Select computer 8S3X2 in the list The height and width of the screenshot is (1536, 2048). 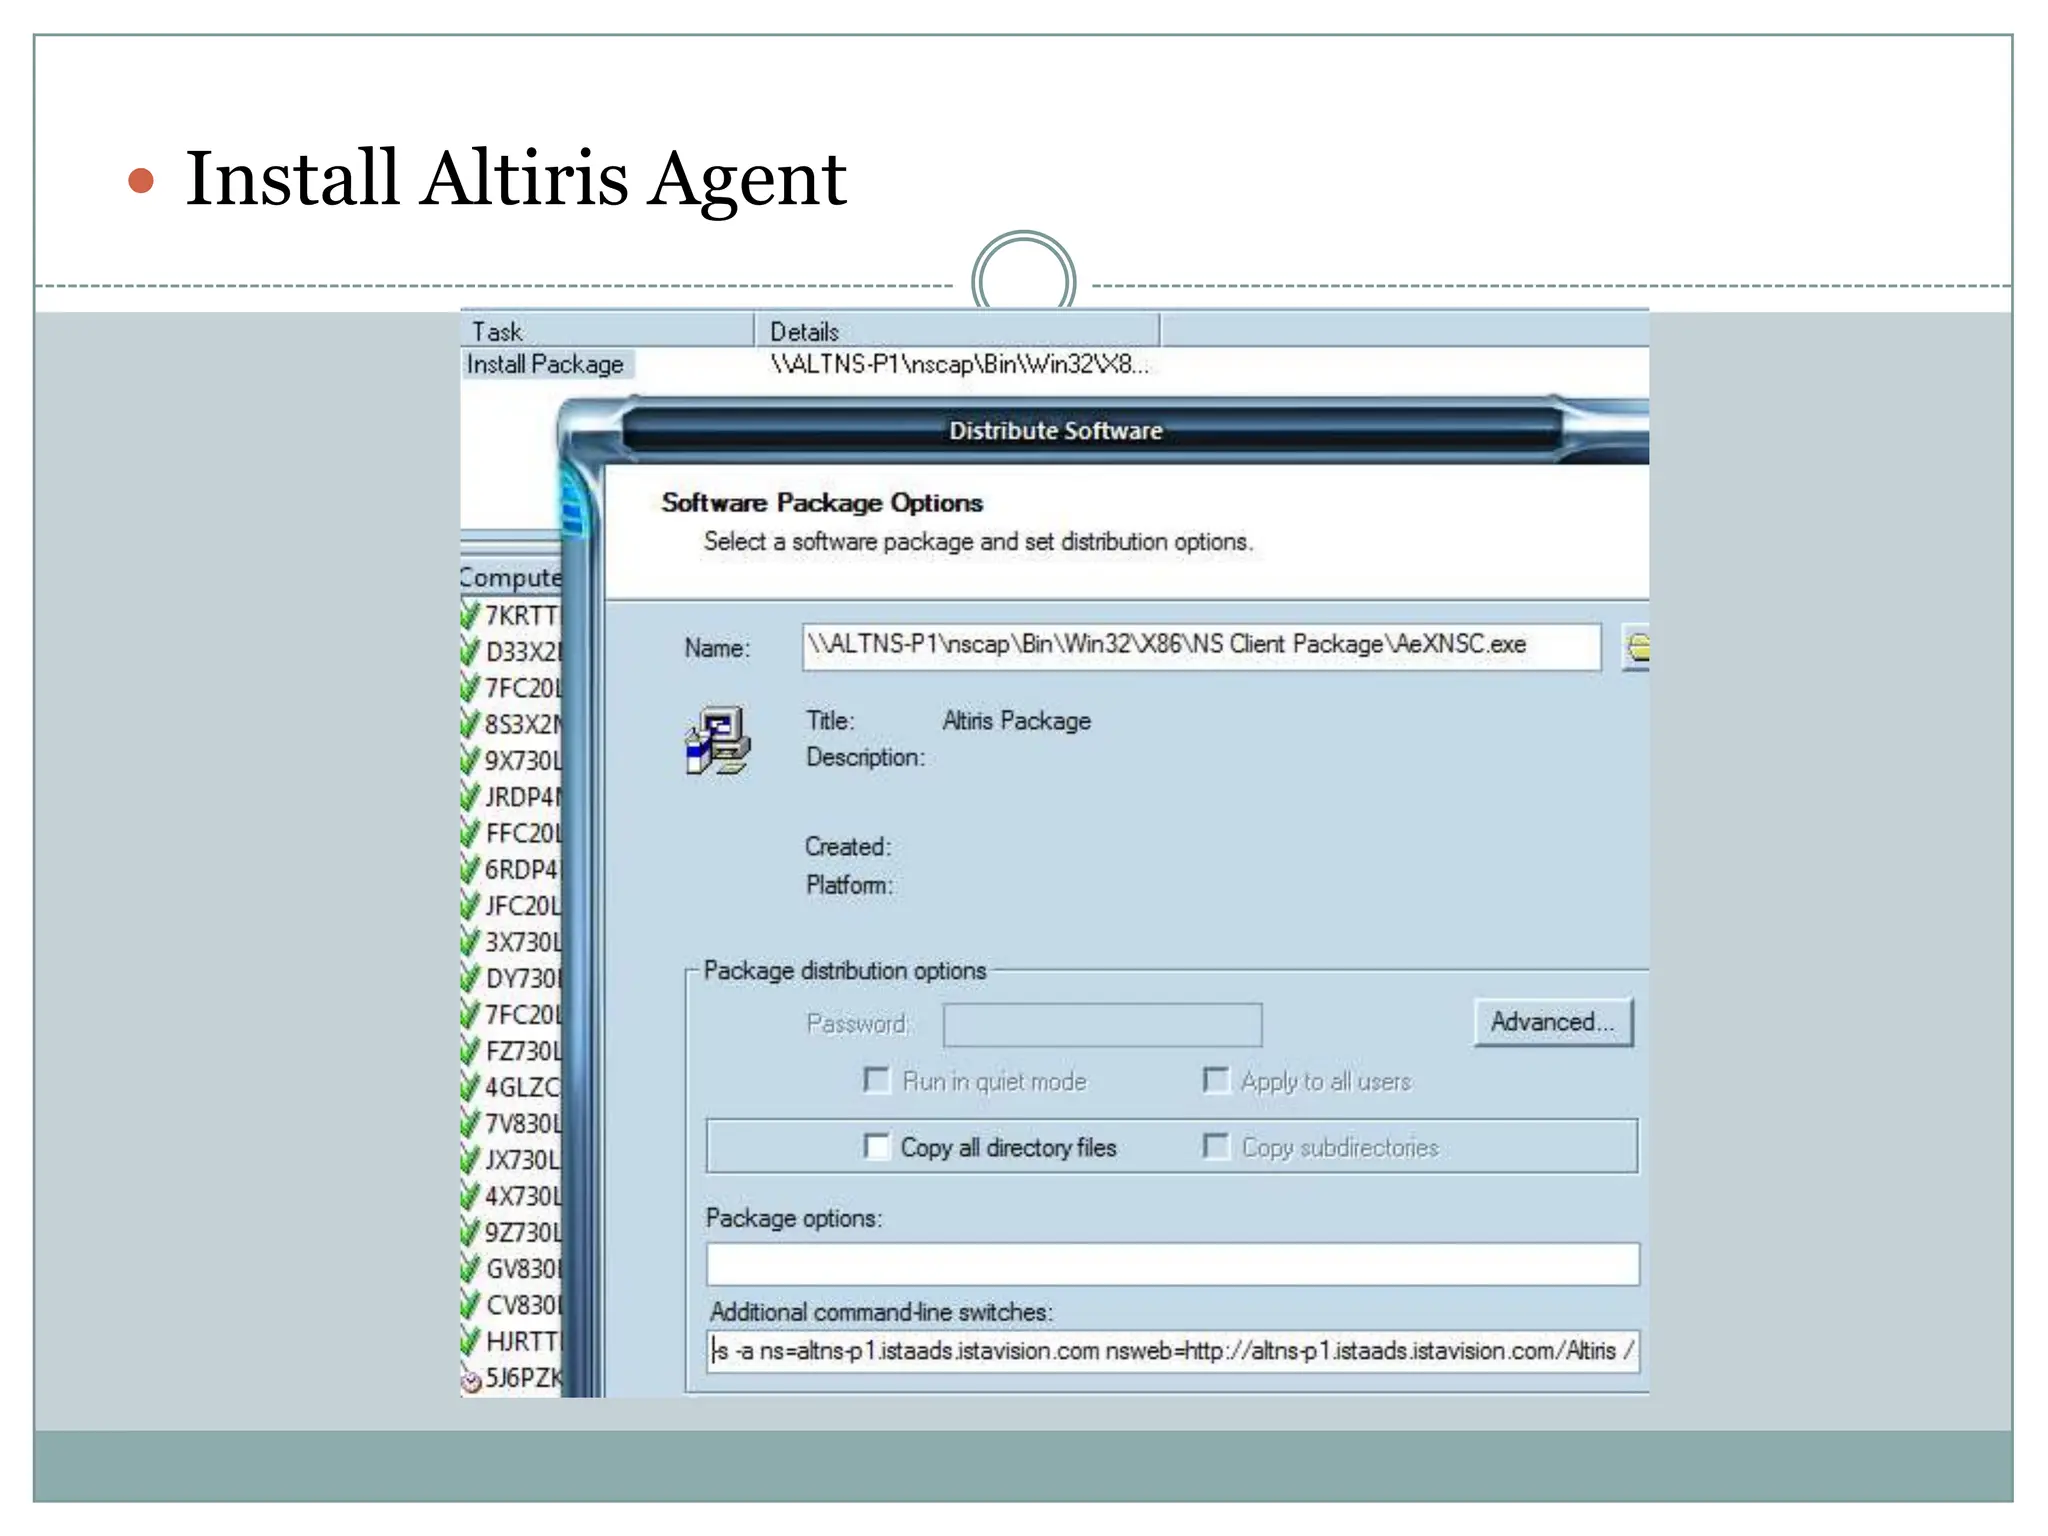click(x=522, y=724)
